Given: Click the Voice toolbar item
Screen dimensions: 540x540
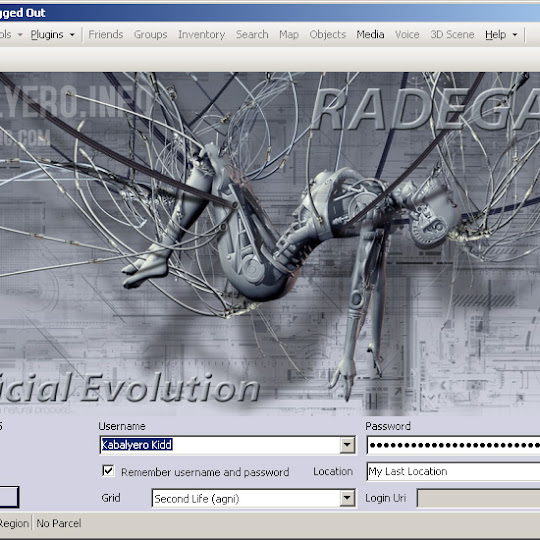Looking at the screenshot, I should (407, 34).
